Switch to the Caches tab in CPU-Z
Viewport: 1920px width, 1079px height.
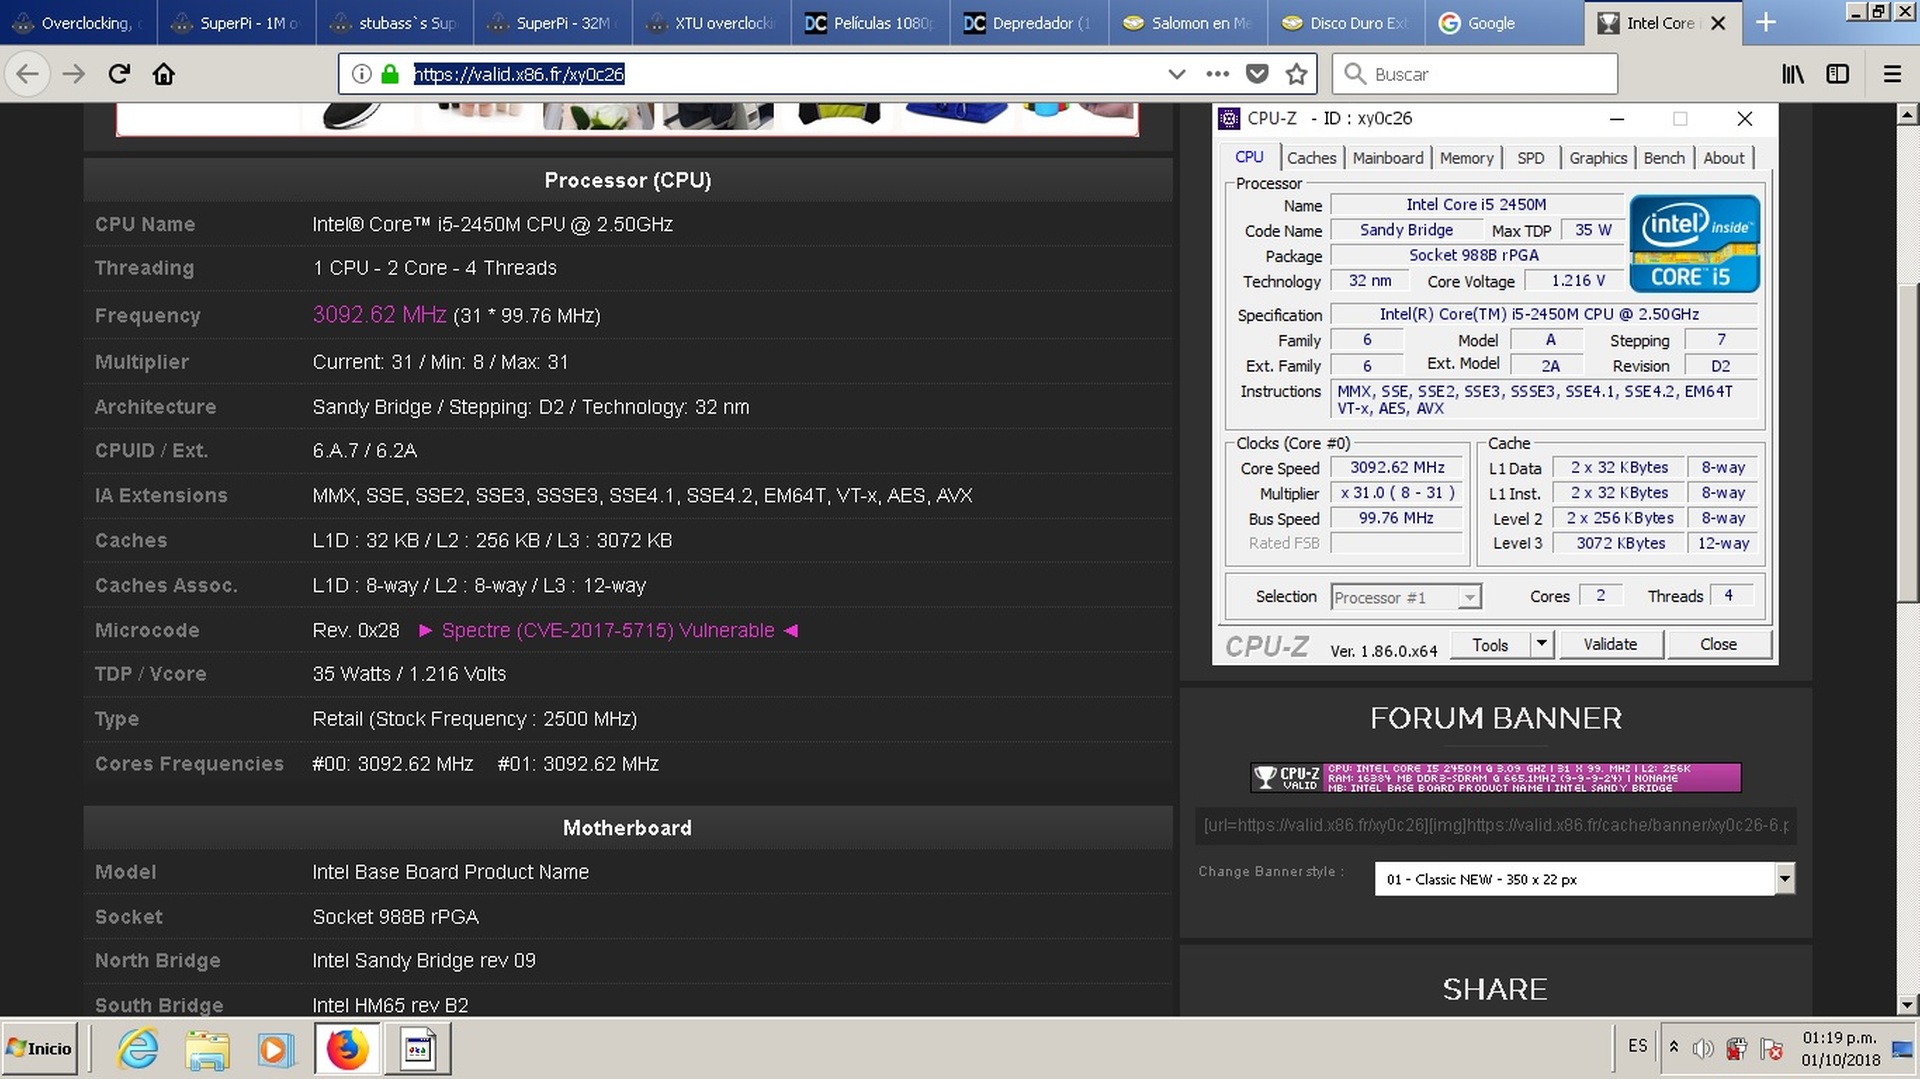pos(1311,158)
